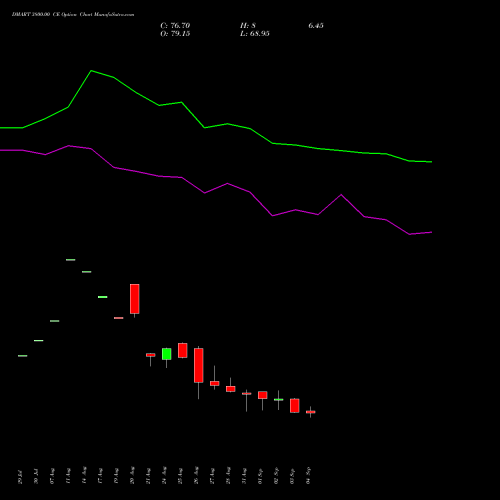Image resolution: width=500 pixels, height=500 pixels.
Task: Select the 14 Aug date label
Action: point(84,475)
